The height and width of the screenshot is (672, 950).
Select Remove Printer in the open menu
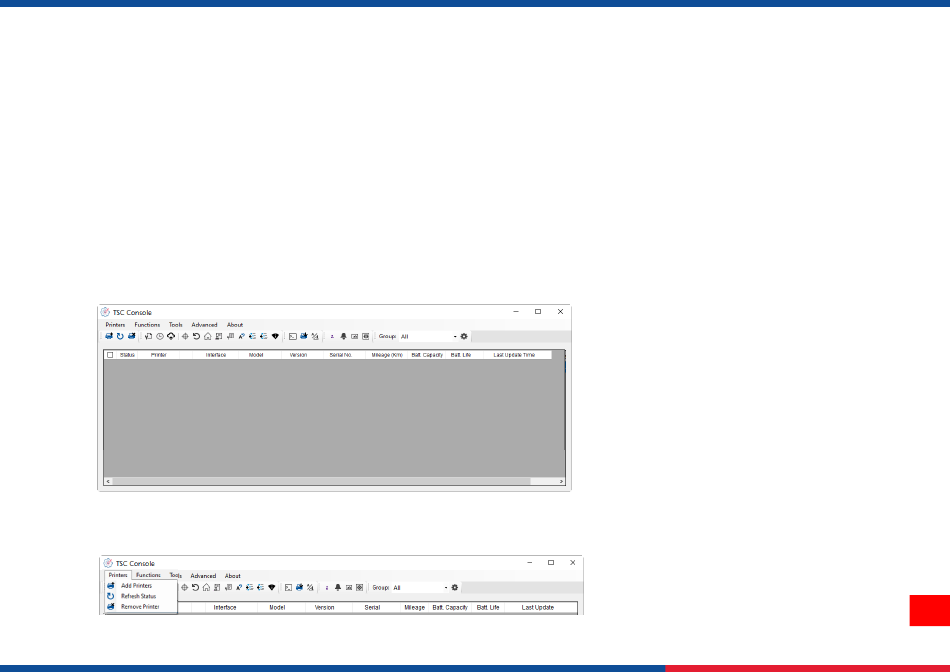coord(140,607)
